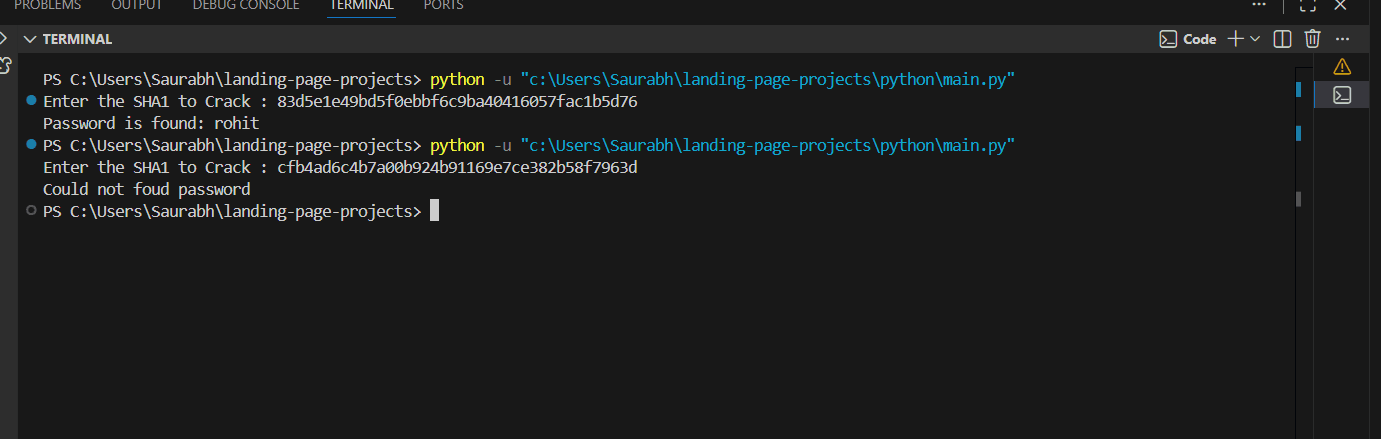Kill terminal with the trash icon

[x=1313, y=39]
